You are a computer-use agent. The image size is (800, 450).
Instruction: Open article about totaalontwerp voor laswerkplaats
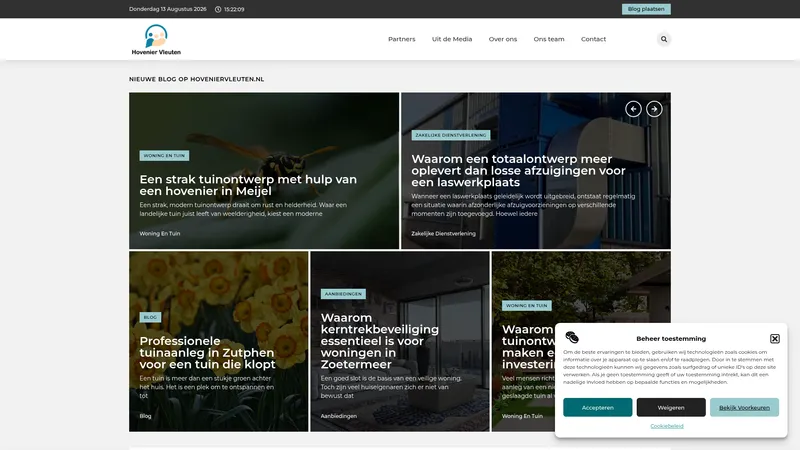point(518,171)
